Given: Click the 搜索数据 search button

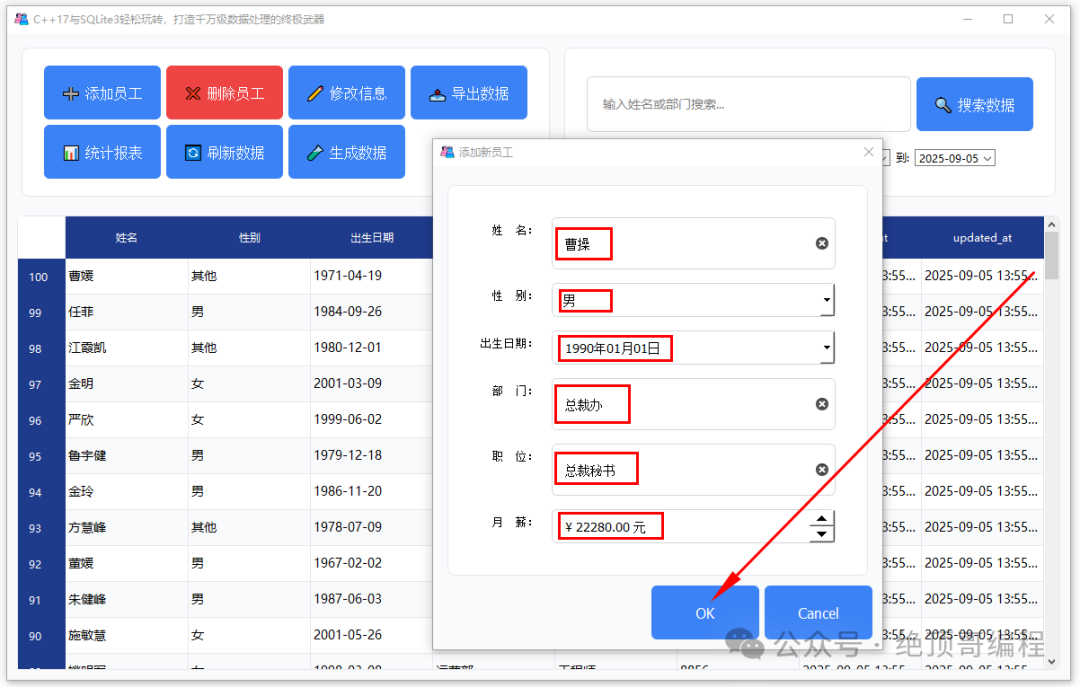Looking at the screenshot, I should coord(974,104).
